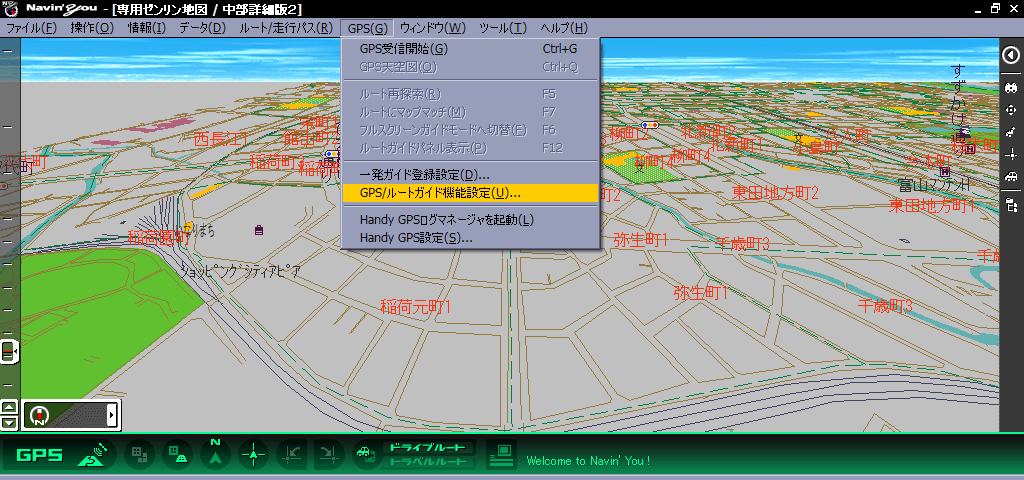1024x480 pixels.
Task: Toggle the north-up arrow icon
Action: tap(215, 453)
